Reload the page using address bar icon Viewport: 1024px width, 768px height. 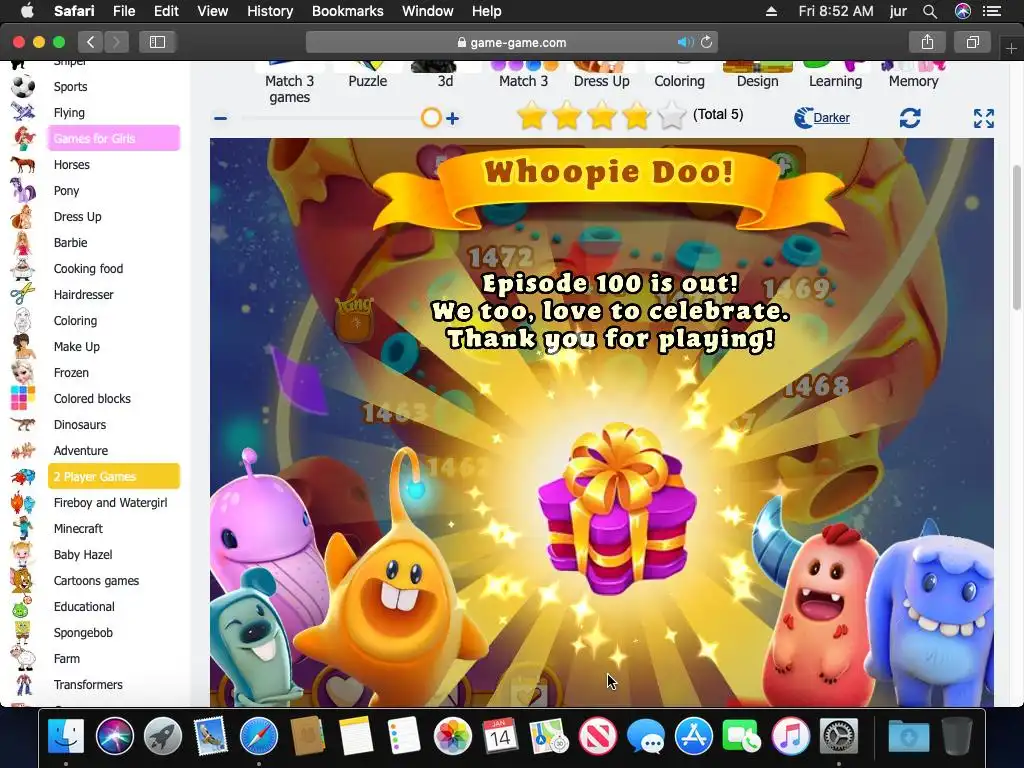pyautogui.click(x=706, y=42)
